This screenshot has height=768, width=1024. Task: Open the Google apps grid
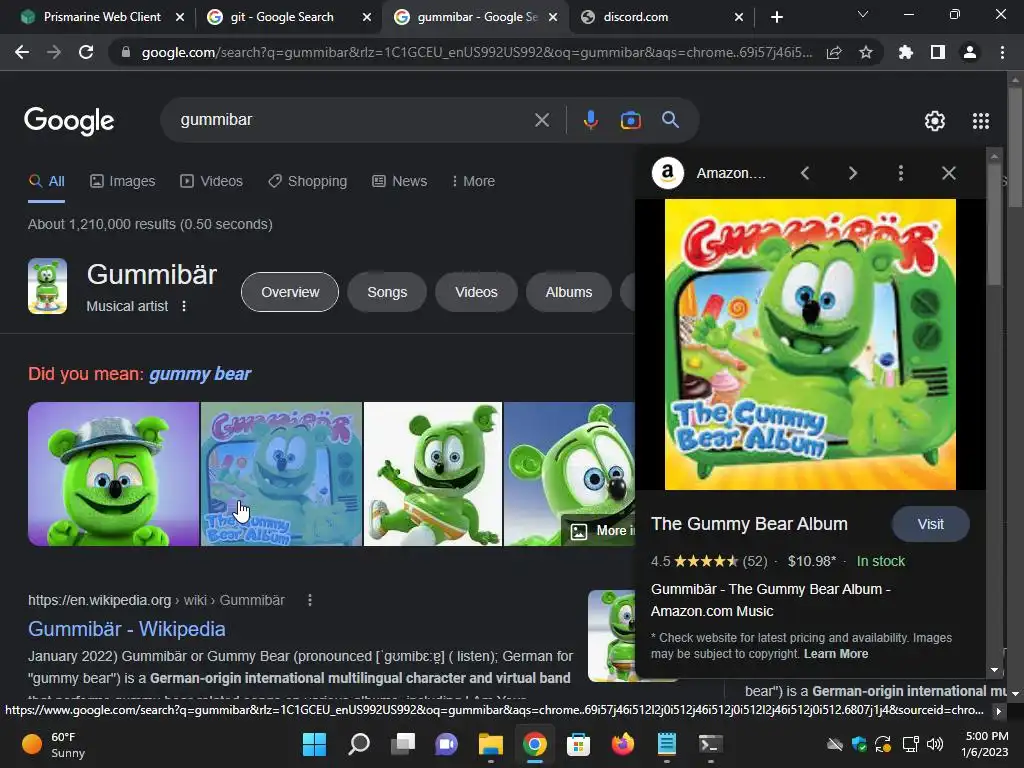click(x=981, y=121)
